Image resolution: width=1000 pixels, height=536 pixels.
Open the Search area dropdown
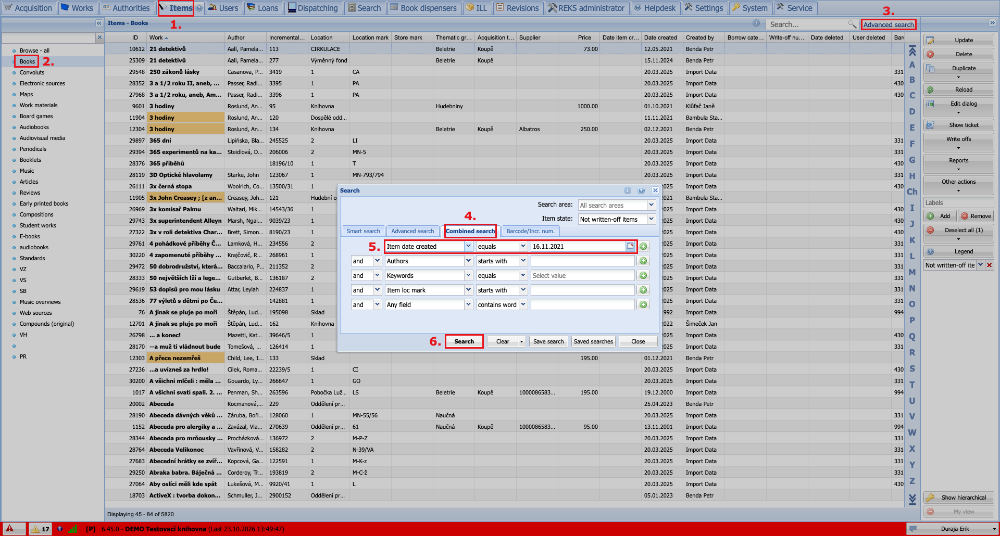click(651, 205)
